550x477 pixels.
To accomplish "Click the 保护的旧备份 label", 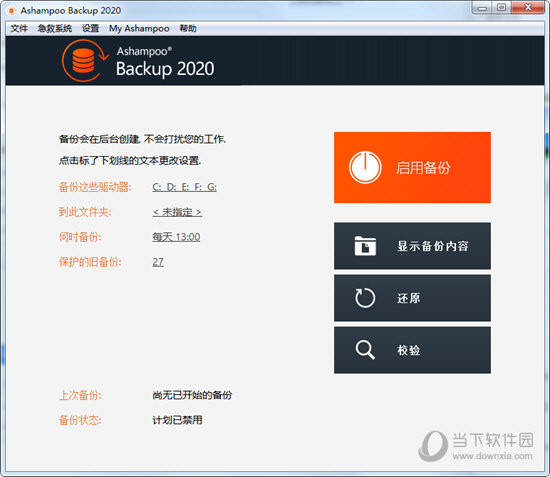I will coord(90,262).
